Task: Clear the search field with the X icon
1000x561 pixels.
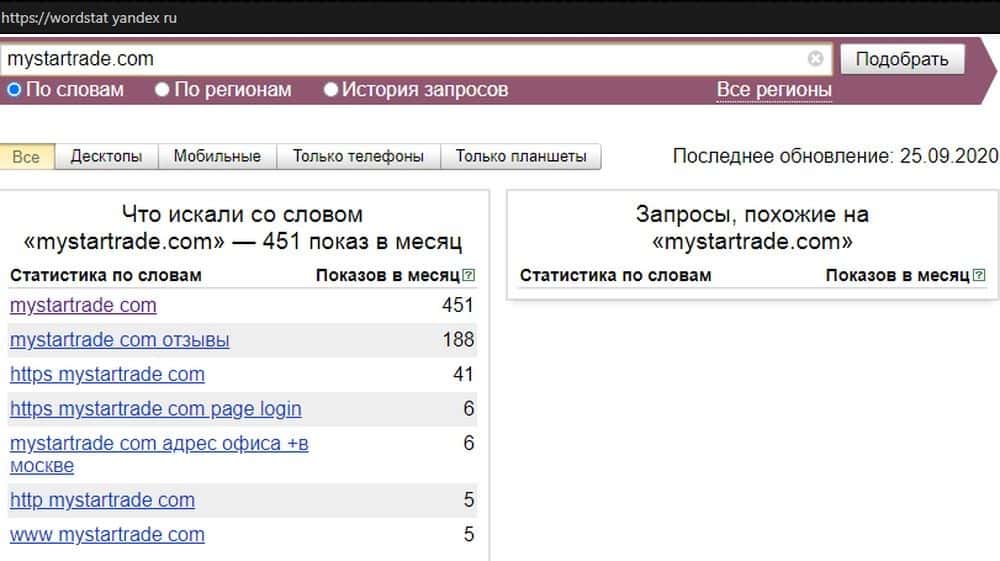Action: coord(815,59)
